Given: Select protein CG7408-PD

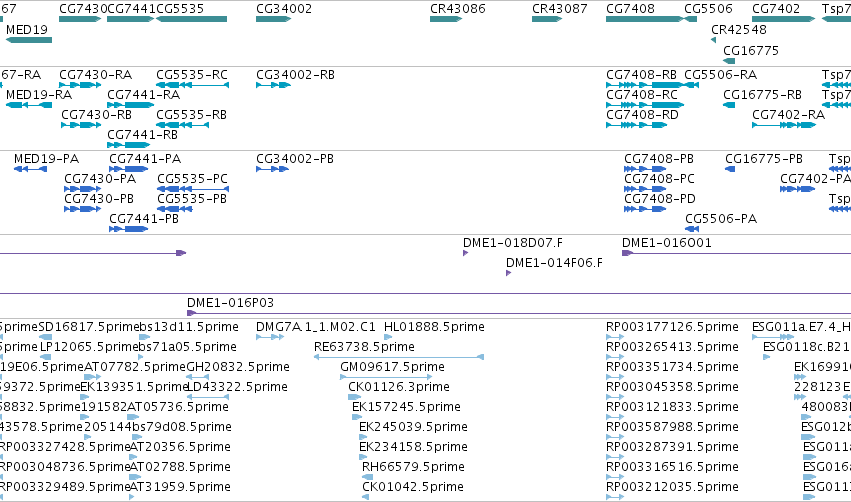Looking at the screenshot, I should pos(645,209).
